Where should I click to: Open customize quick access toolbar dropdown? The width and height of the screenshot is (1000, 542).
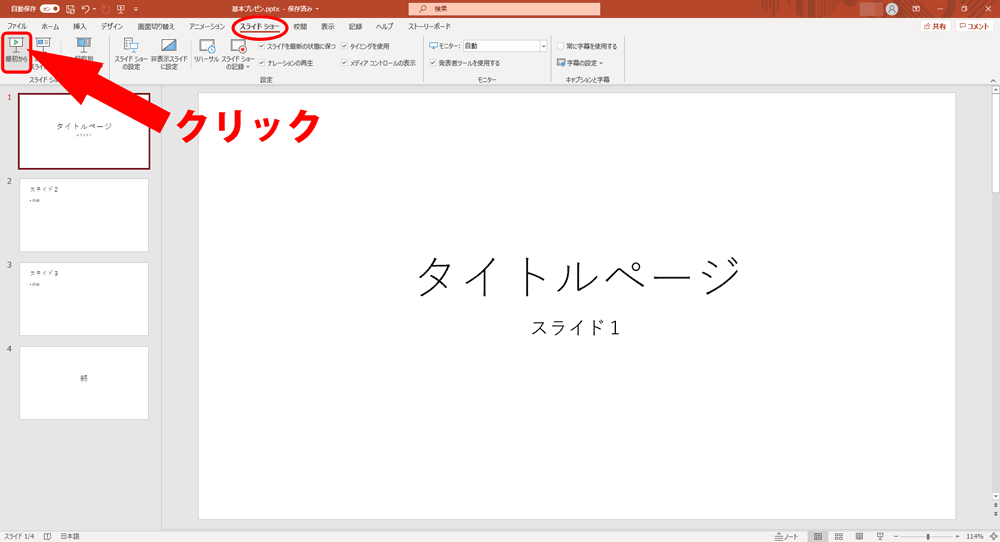[136, 9]
